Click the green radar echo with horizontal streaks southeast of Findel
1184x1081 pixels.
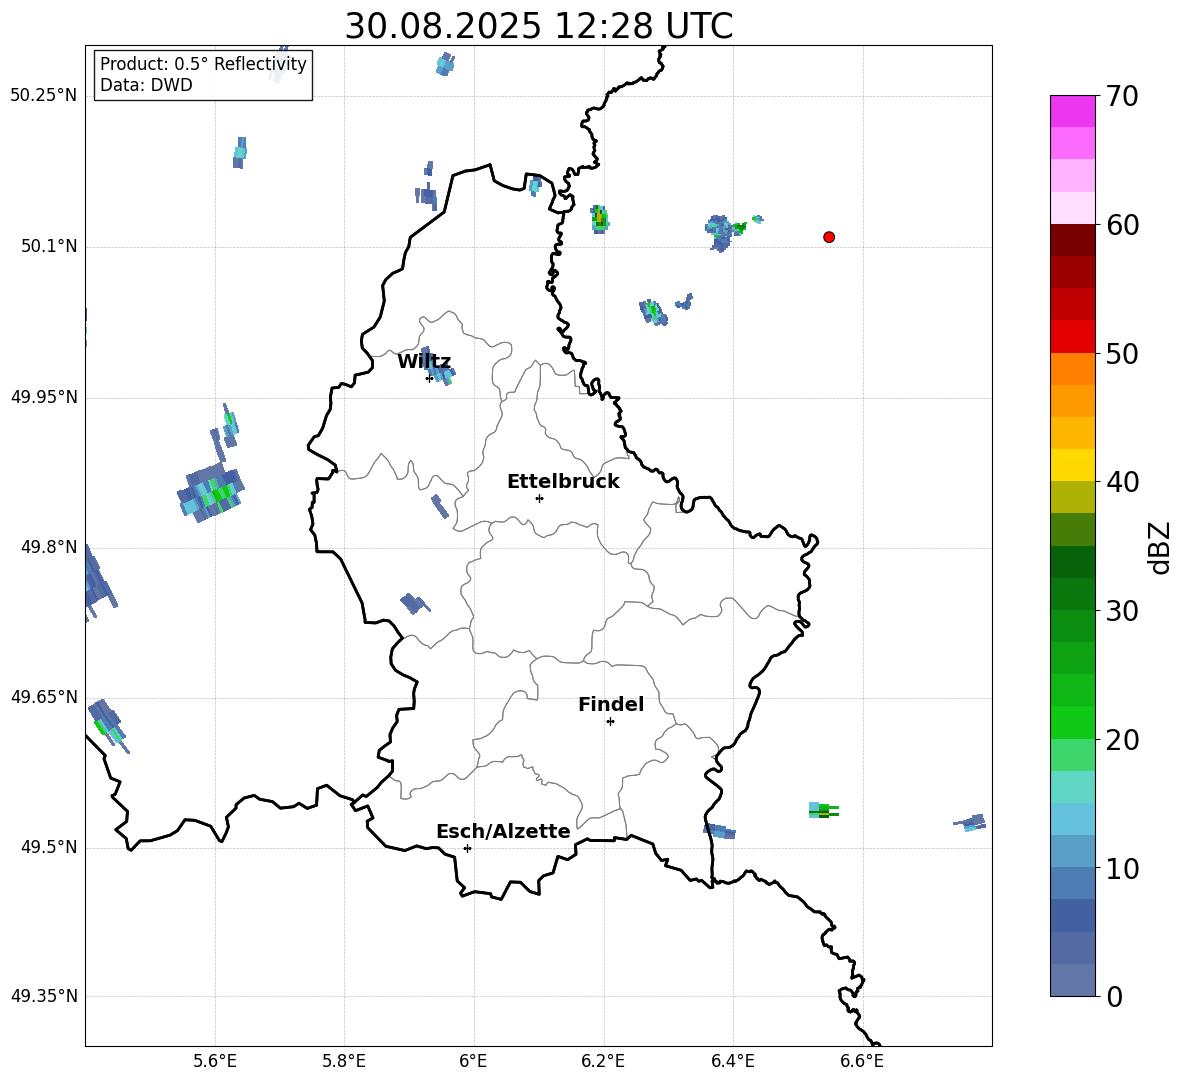click(x=823, y=810)
